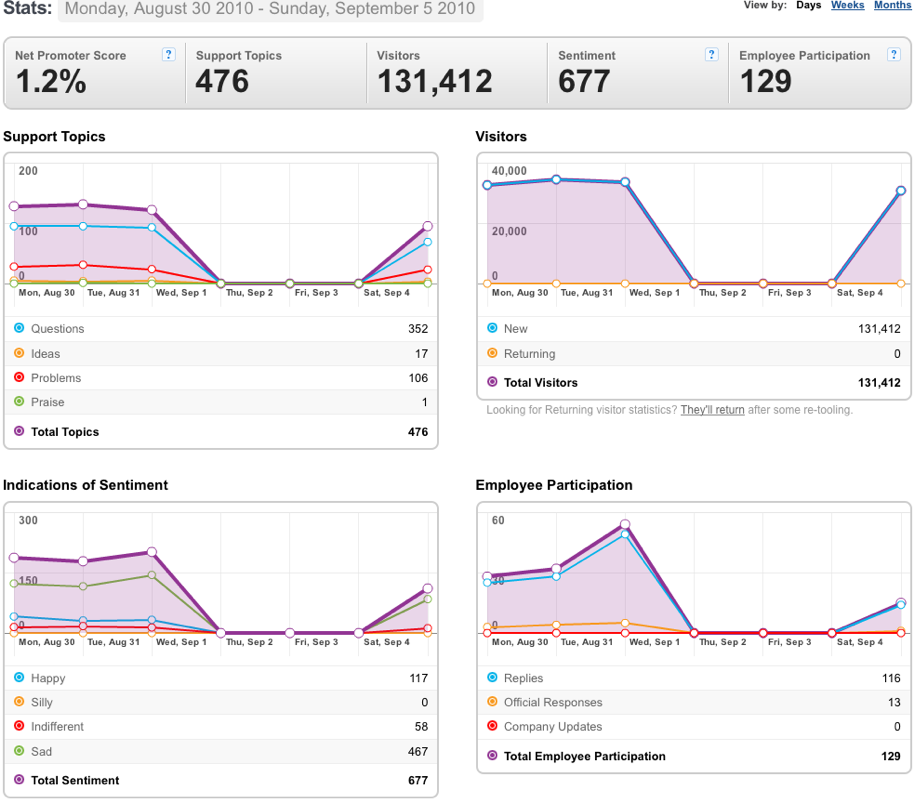Click the Problems row value 106
This screenshot has width=915, height=804.
(418, 378)
